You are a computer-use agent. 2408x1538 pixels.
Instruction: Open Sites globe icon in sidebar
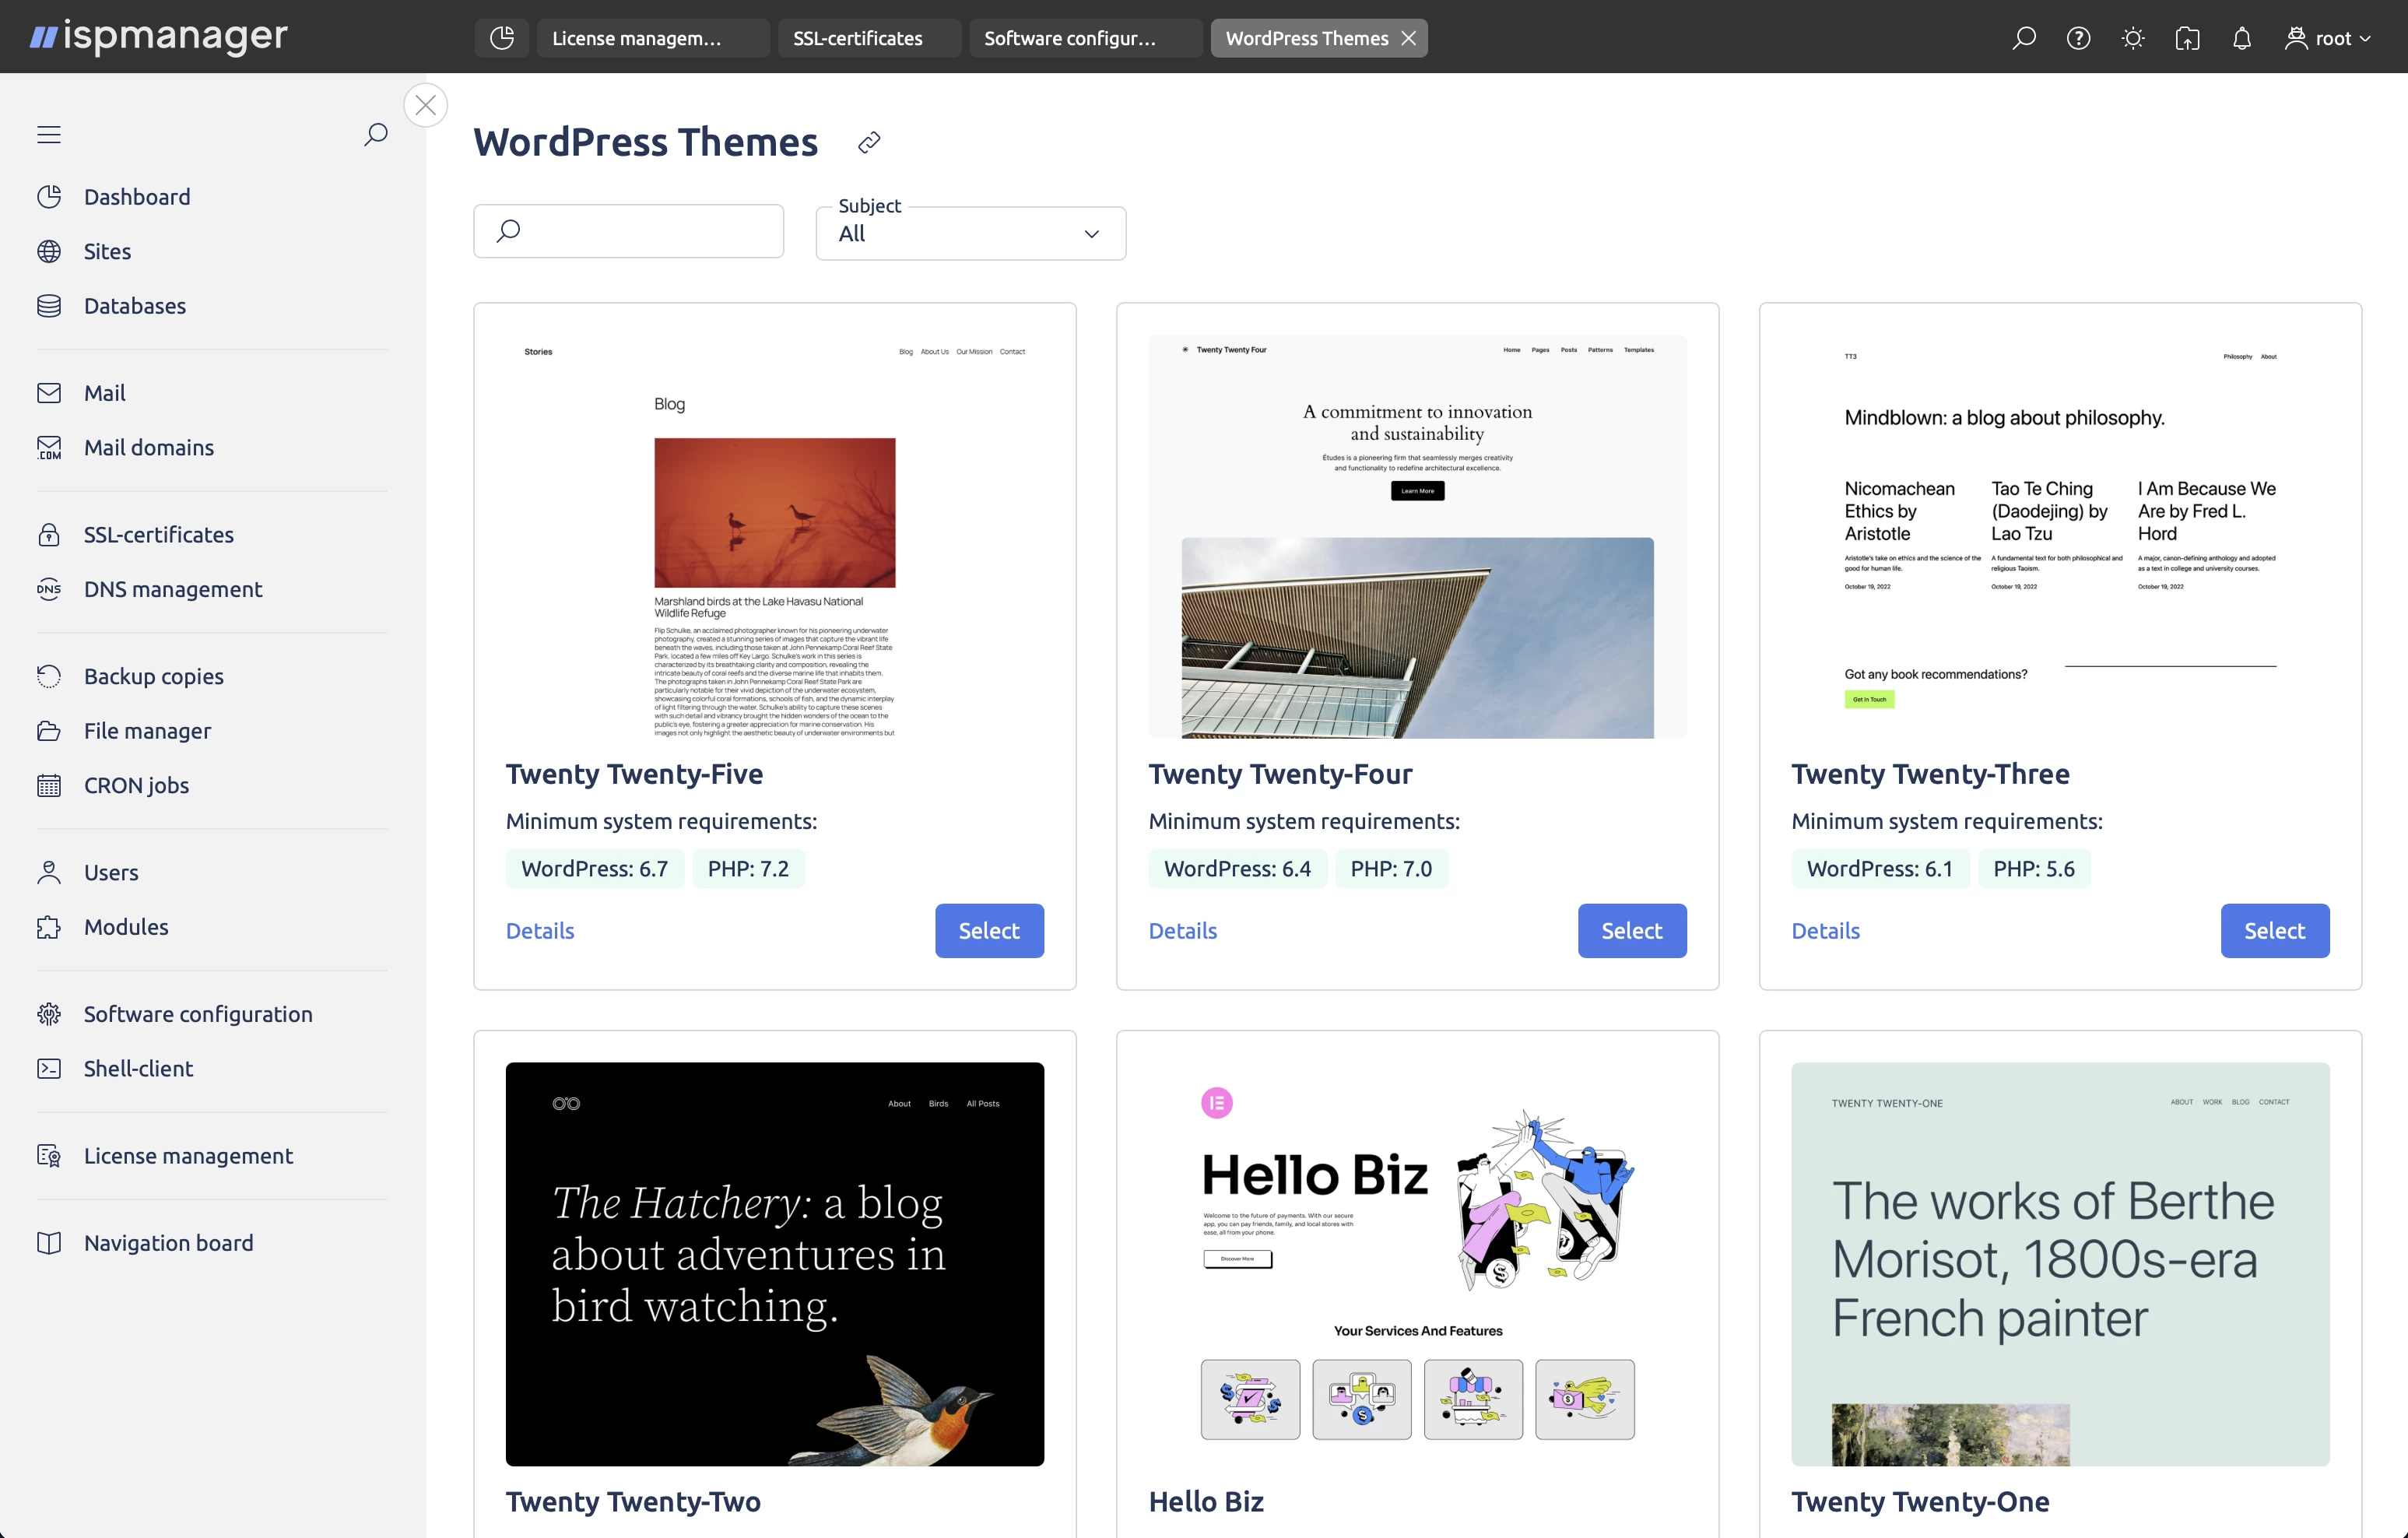tap(49, 251)
